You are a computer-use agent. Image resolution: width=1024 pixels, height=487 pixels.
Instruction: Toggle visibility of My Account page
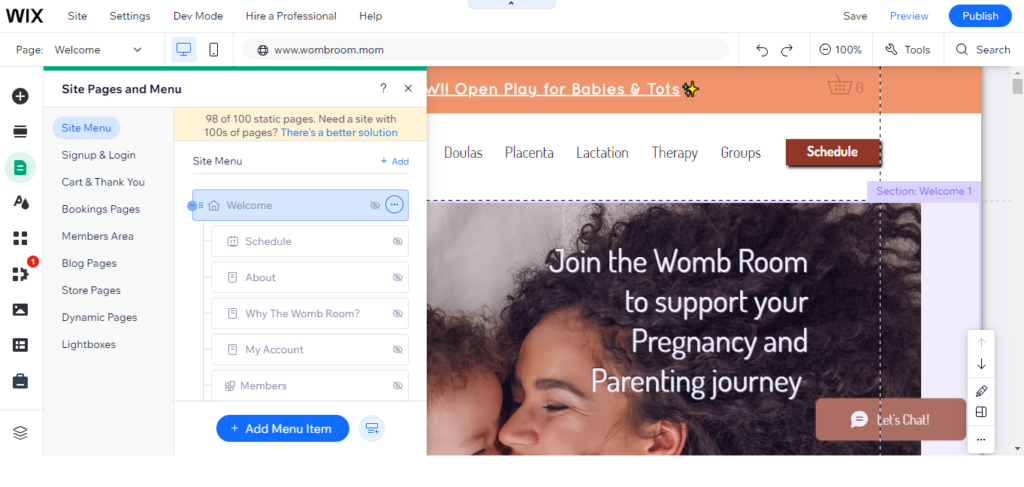coord(398,350)
